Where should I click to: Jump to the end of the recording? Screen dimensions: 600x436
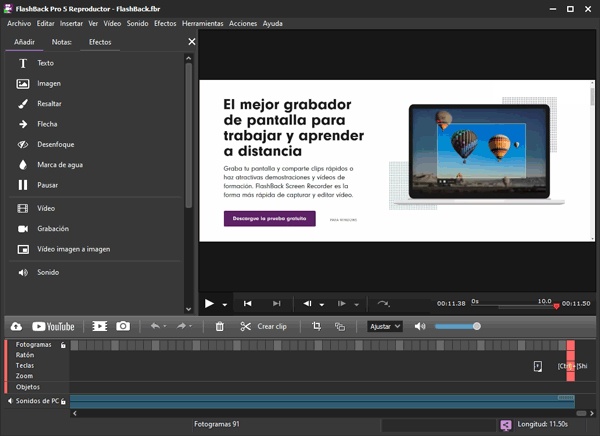coord(277,304)
